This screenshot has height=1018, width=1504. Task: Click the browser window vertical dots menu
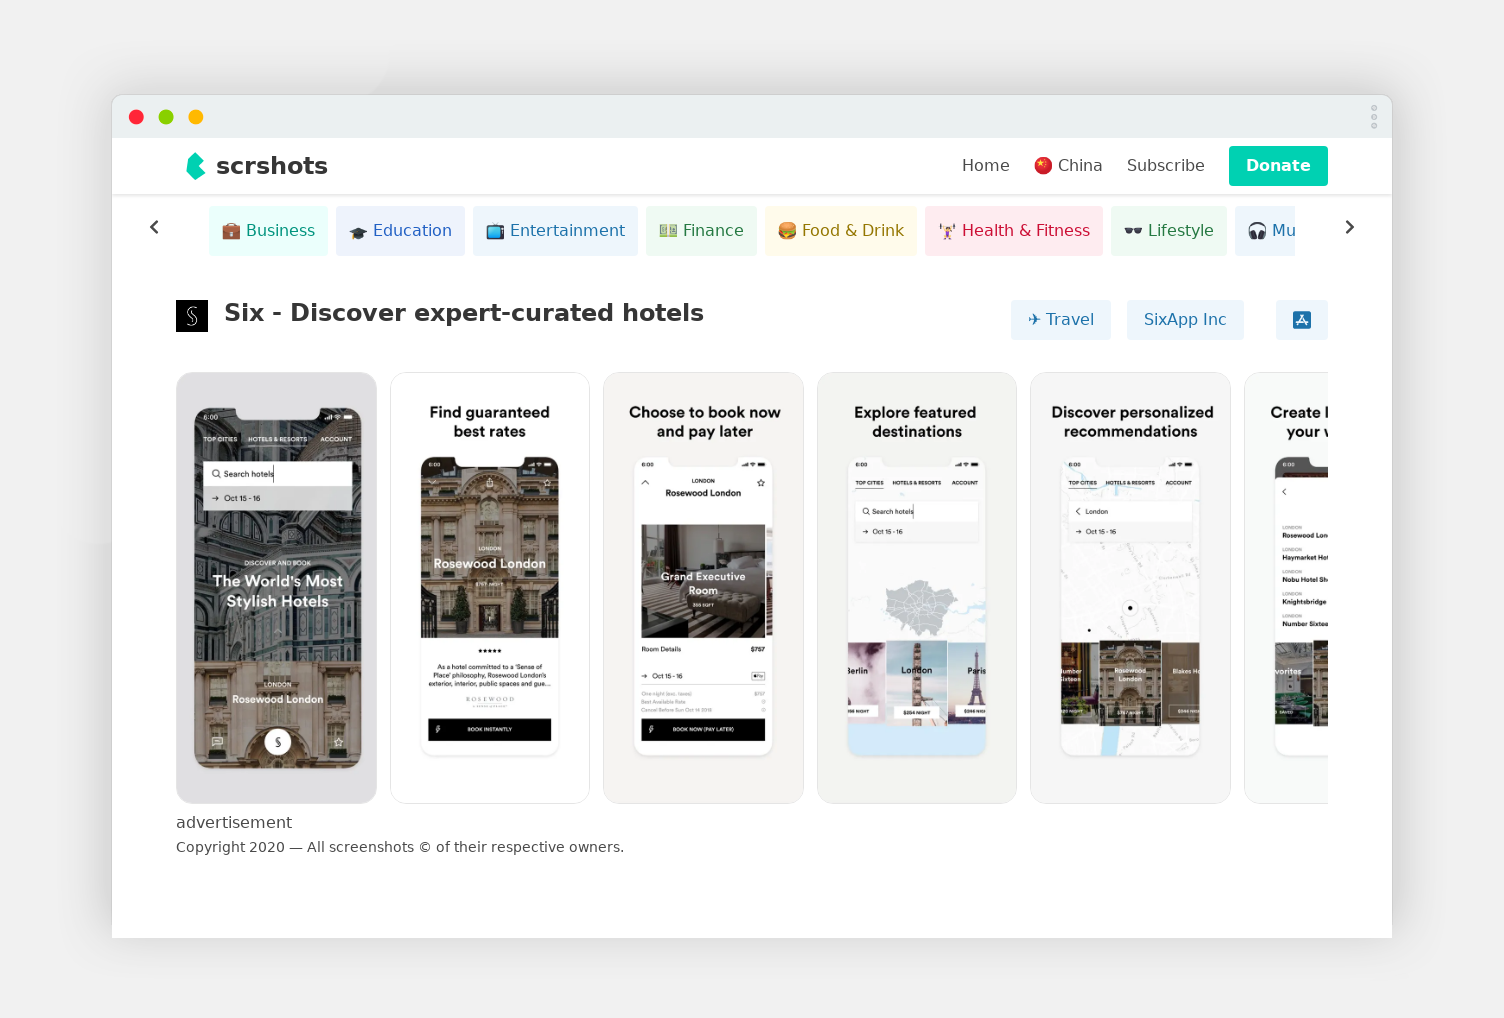tap(1374, 117)
